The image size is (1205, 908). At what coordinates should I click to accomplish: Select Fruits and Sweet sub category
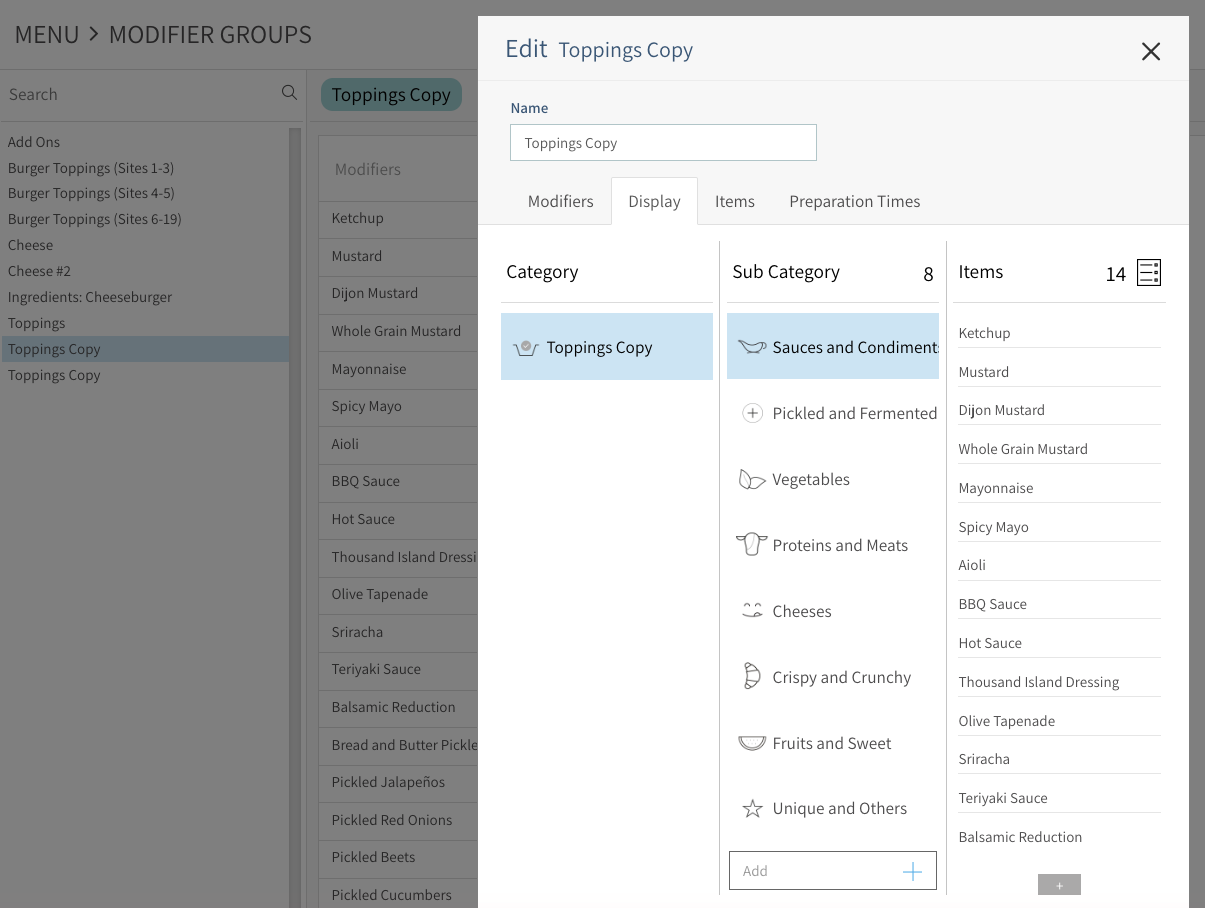pos(833,743)
